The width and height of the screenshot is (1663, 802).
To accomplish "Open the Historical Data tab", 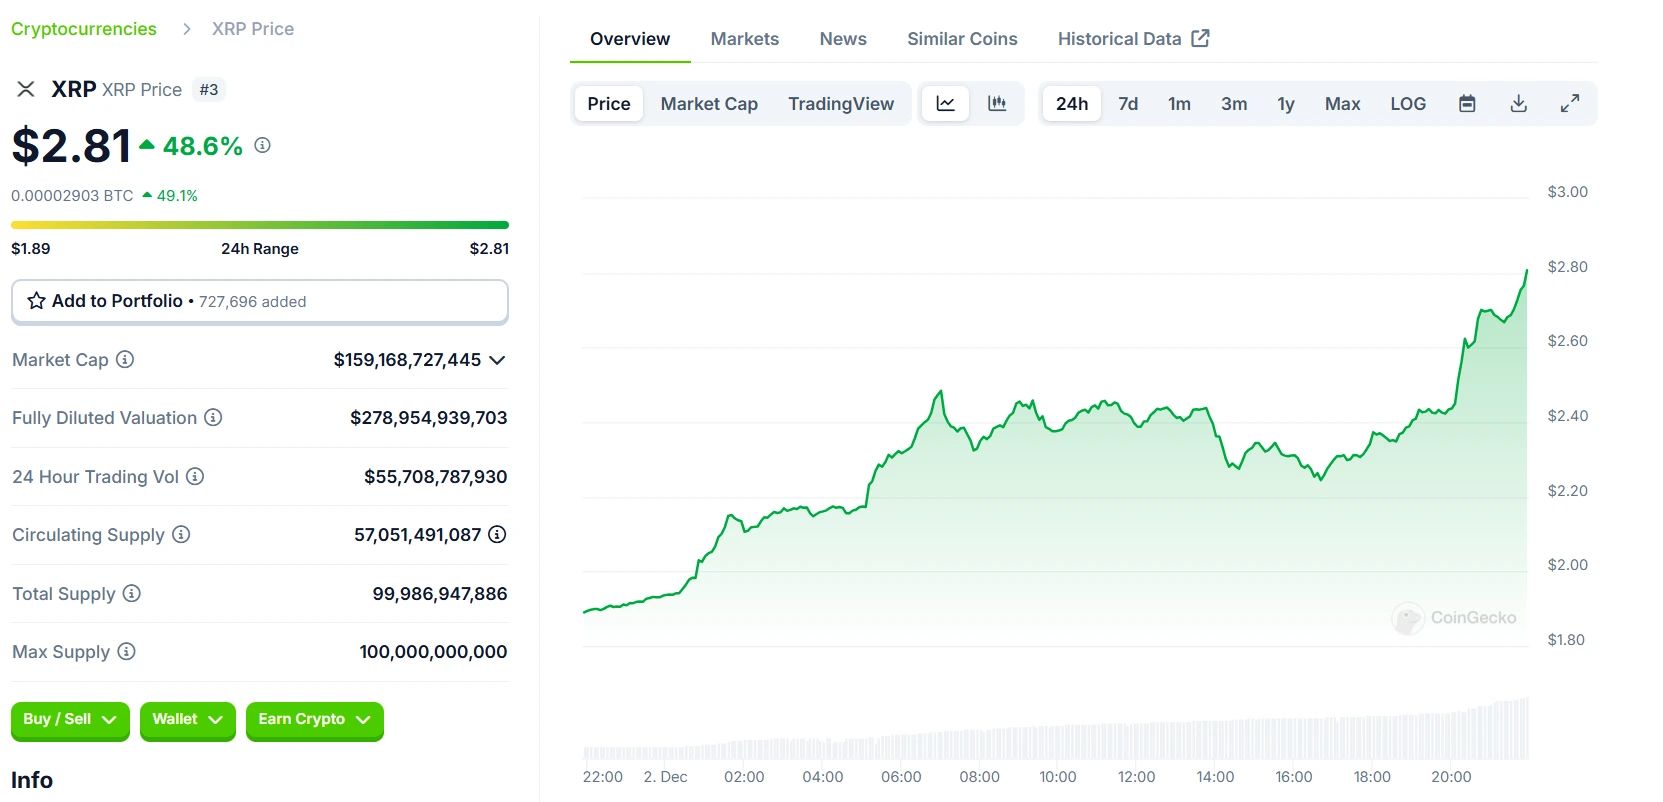I will (1133, 39).
